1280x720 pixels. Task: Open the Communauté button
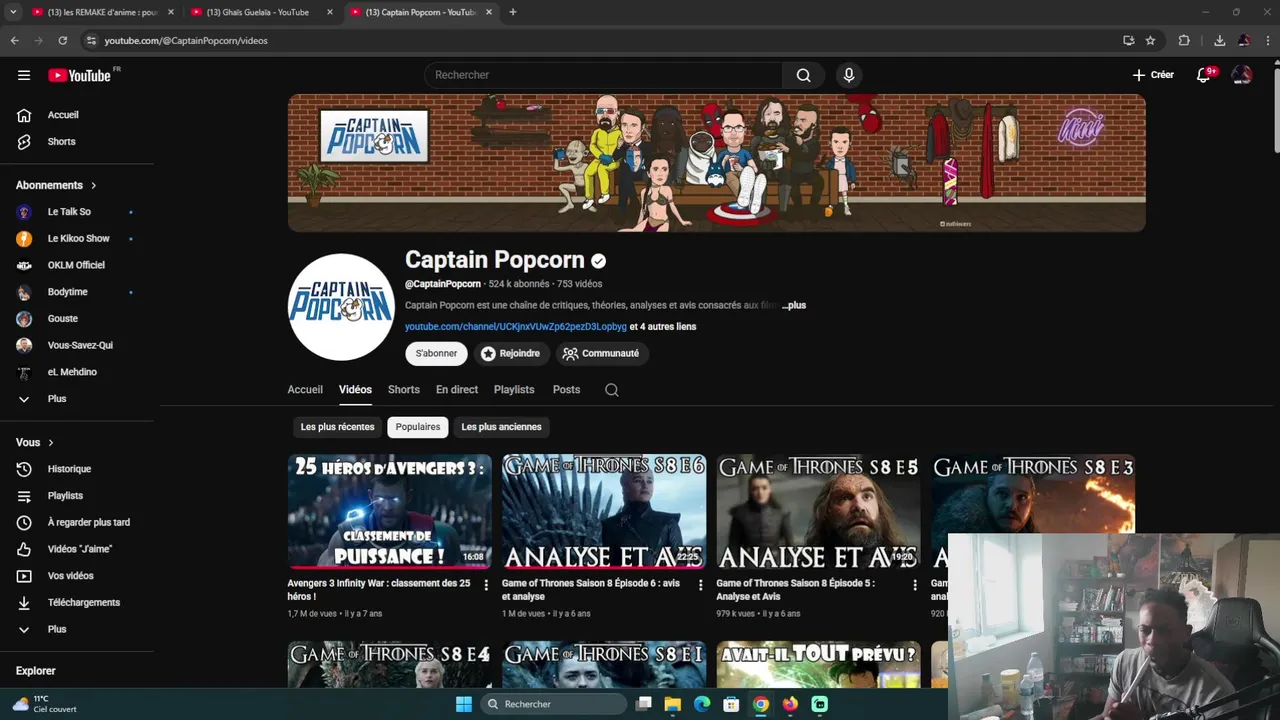[600, 353]
